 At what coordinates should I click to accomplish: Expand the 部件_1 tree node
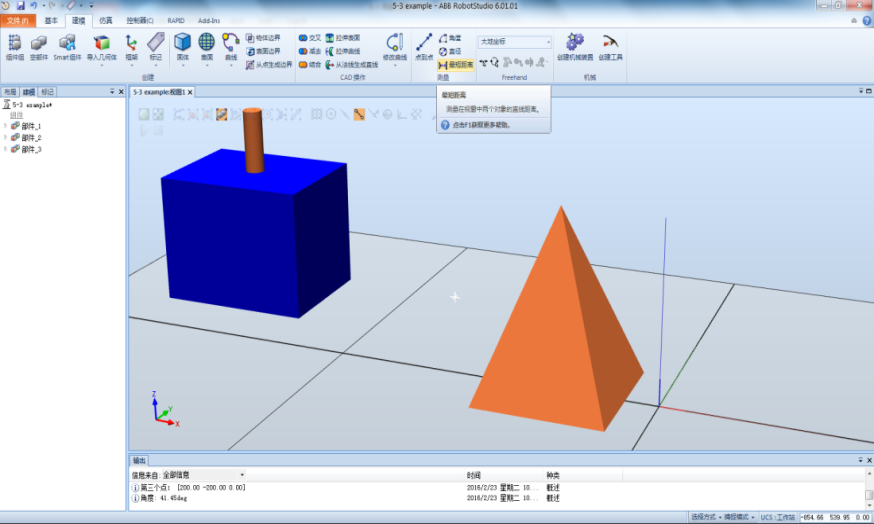(6, 126)
